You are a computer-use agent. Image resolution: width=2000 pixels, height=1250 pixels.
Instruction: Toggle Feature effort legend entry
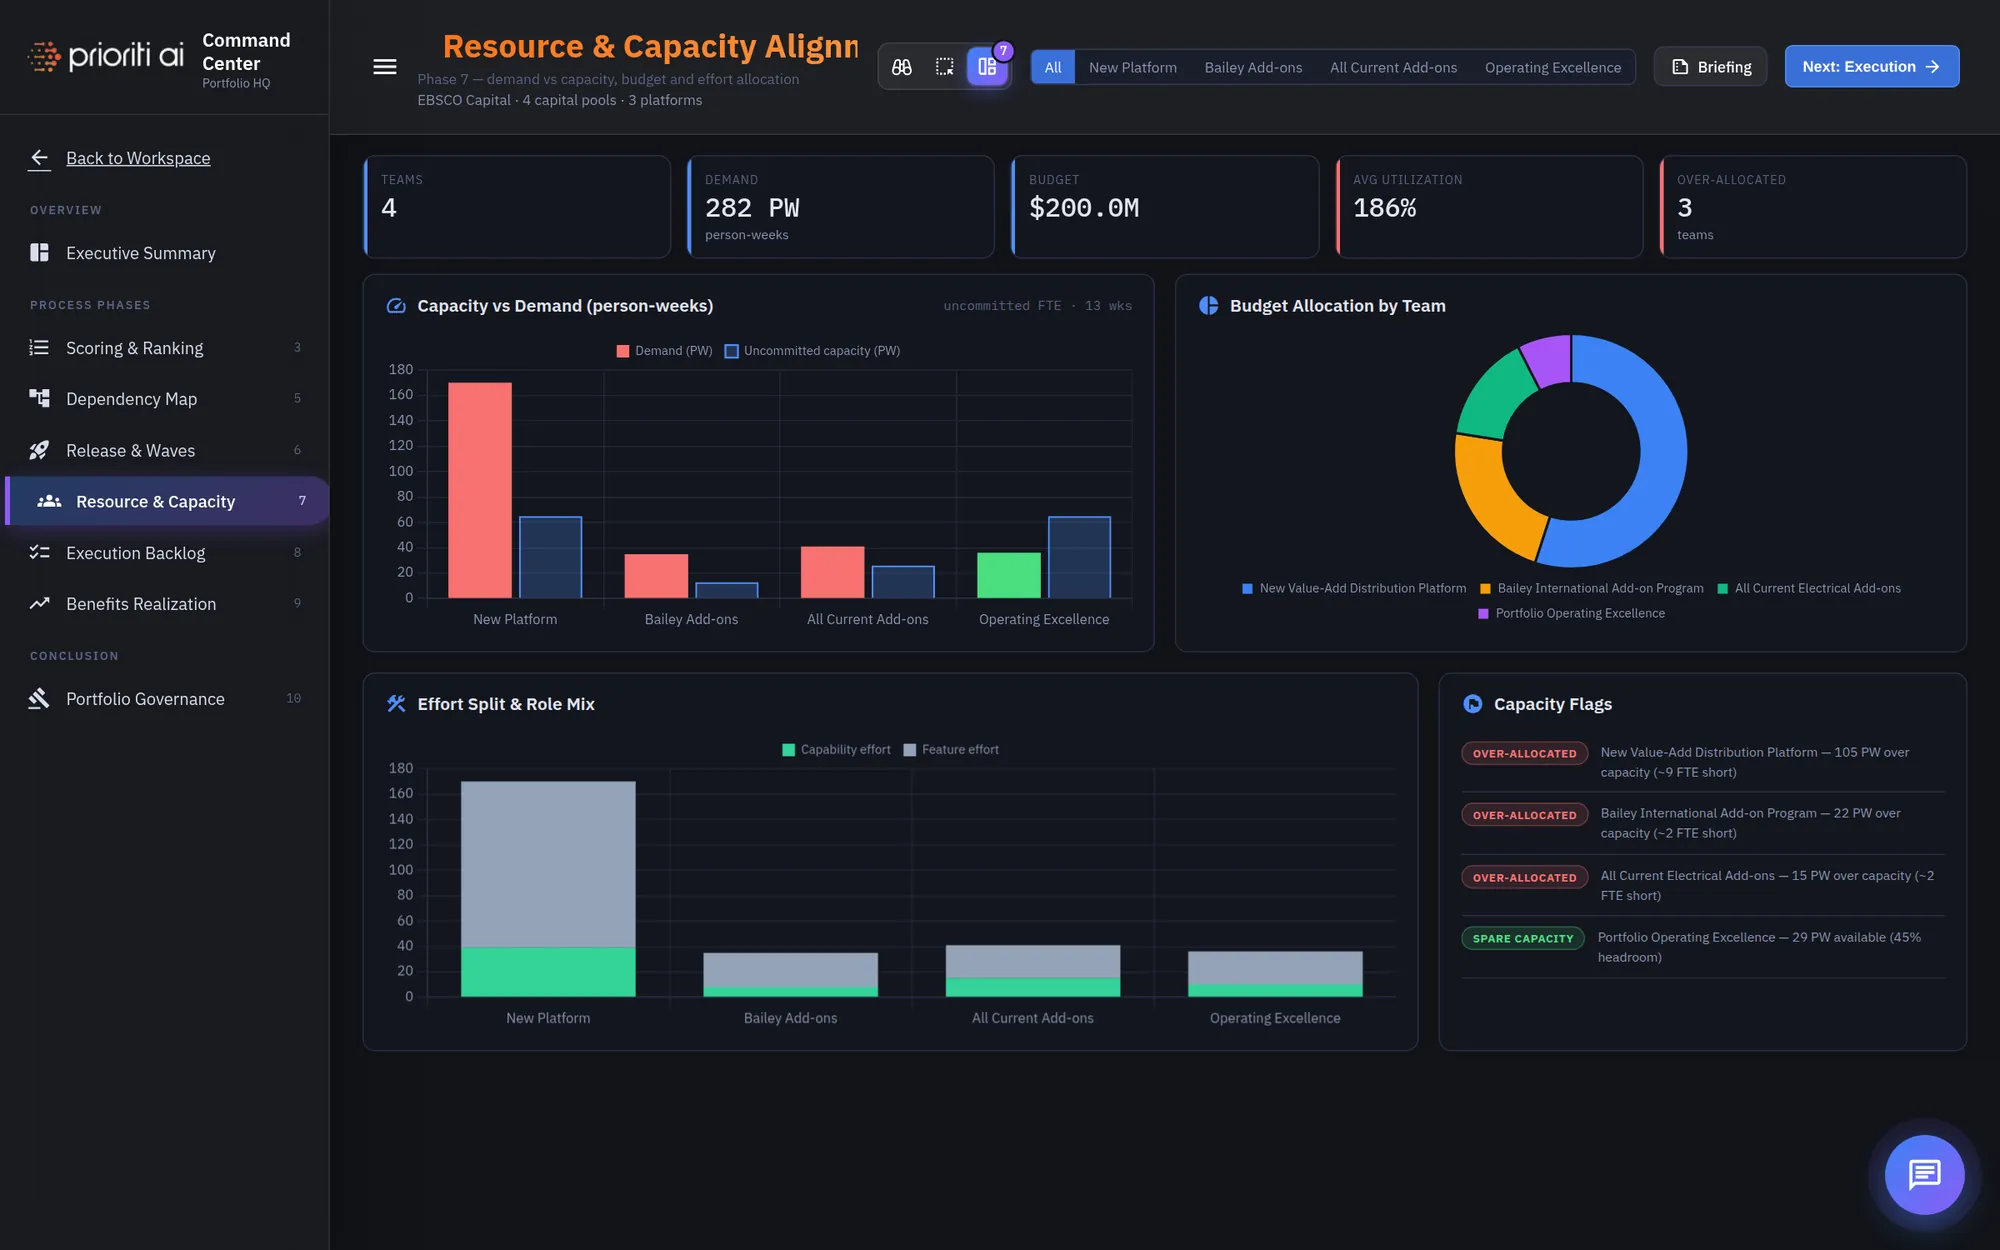tap(951, 750)
